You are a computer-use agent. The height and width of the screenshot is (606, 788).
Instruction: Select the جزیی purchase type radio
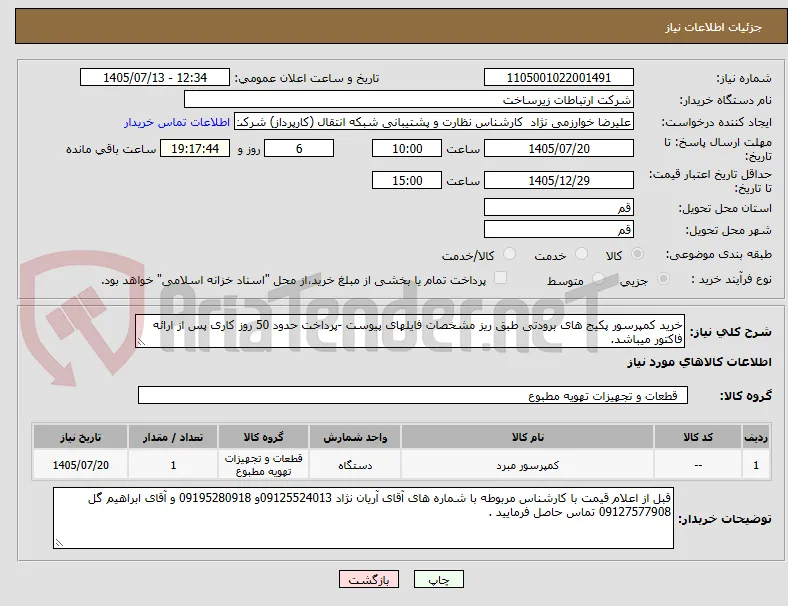click(x=663, y=278)
